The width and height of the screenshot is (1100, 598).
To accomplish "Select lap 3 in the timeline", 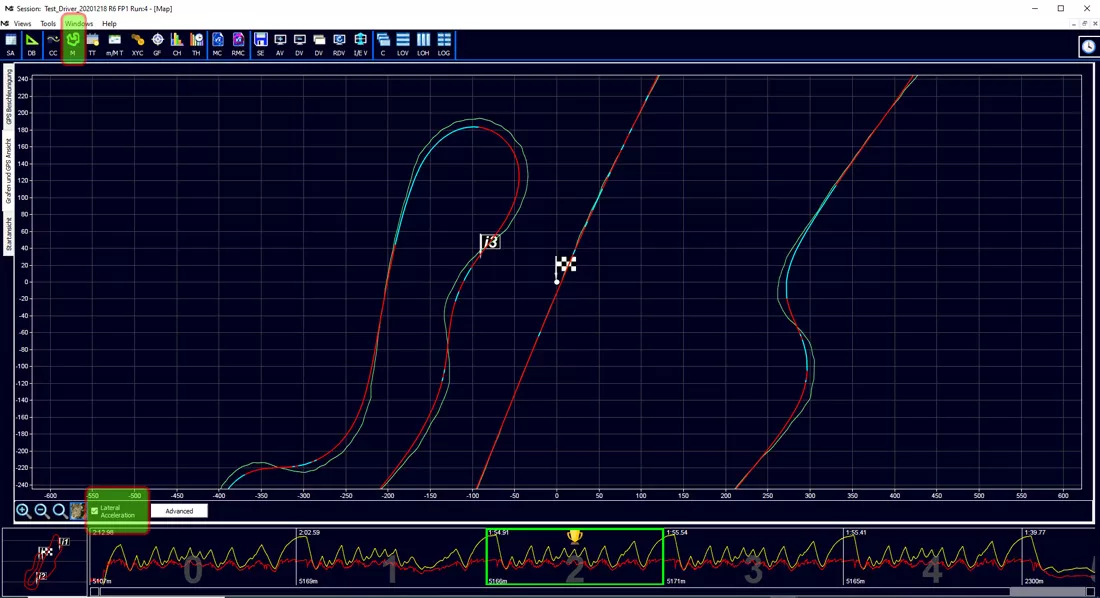I will point(753,557).
